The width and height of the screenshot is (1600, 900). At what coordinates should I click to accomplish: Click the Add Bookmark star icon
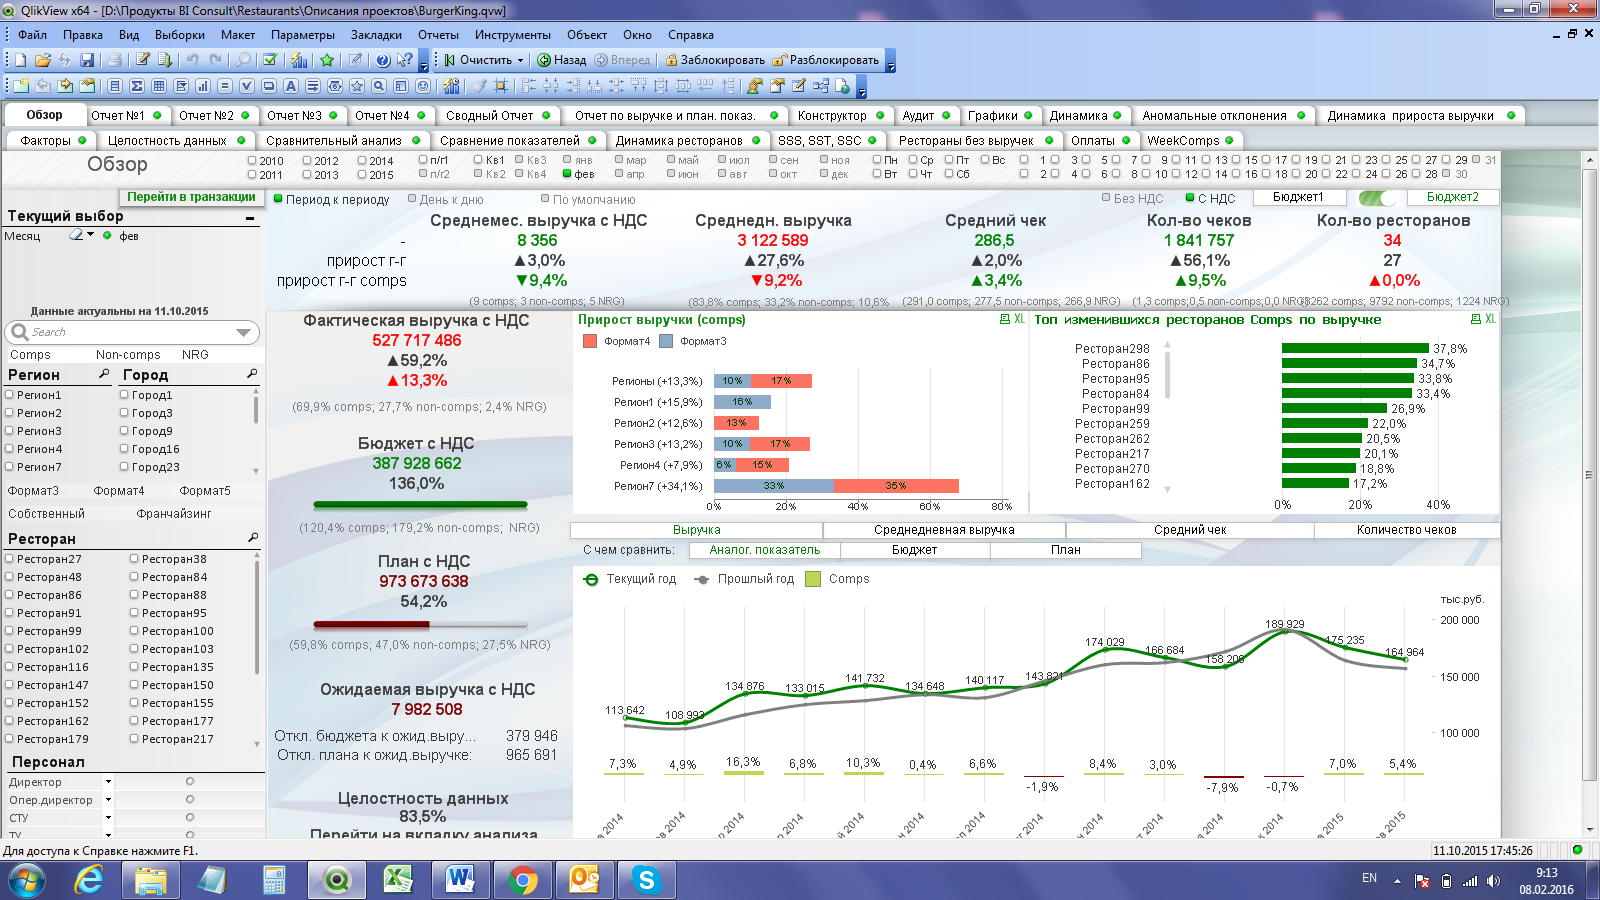327,60
